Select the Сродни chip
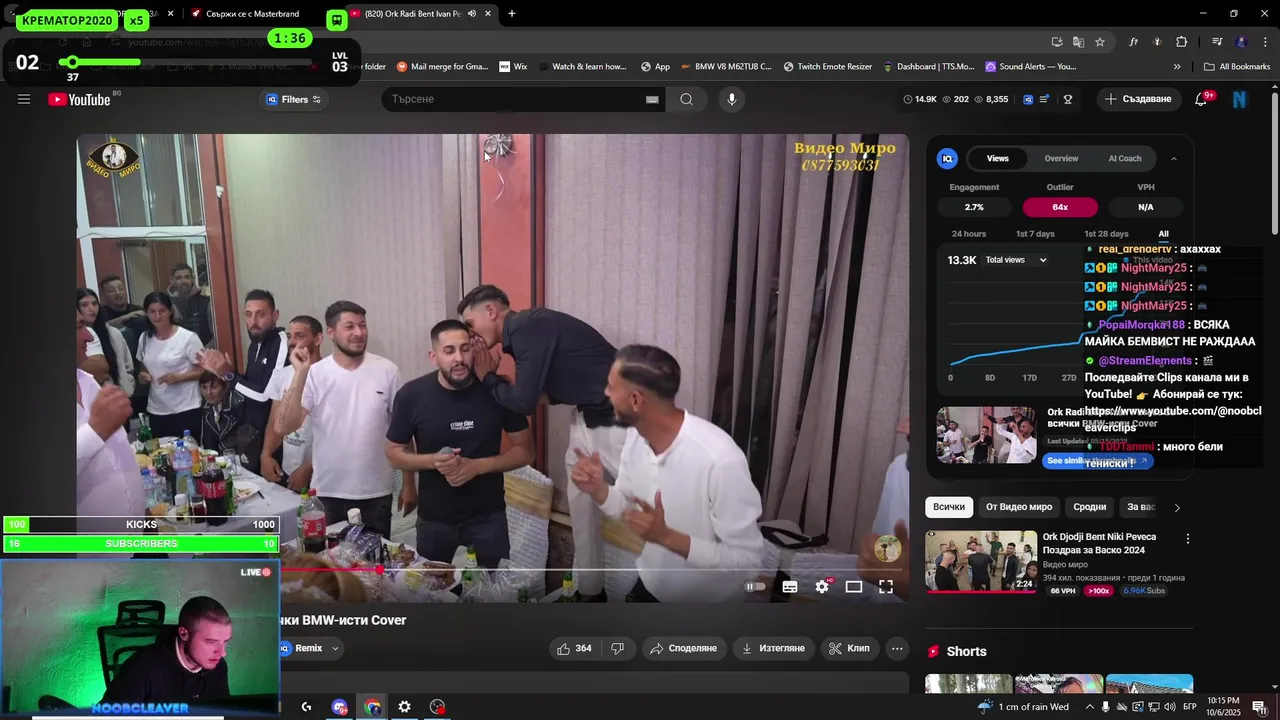The height and width of the screenshot is (720, 1280). 1090,507
